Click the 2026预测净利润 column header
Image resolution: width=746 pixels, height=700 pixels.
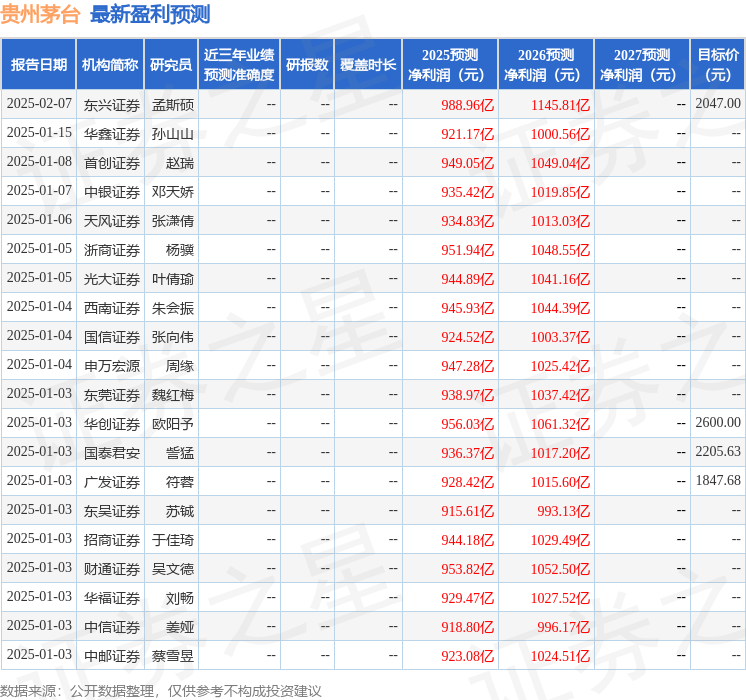coord(546,65)
